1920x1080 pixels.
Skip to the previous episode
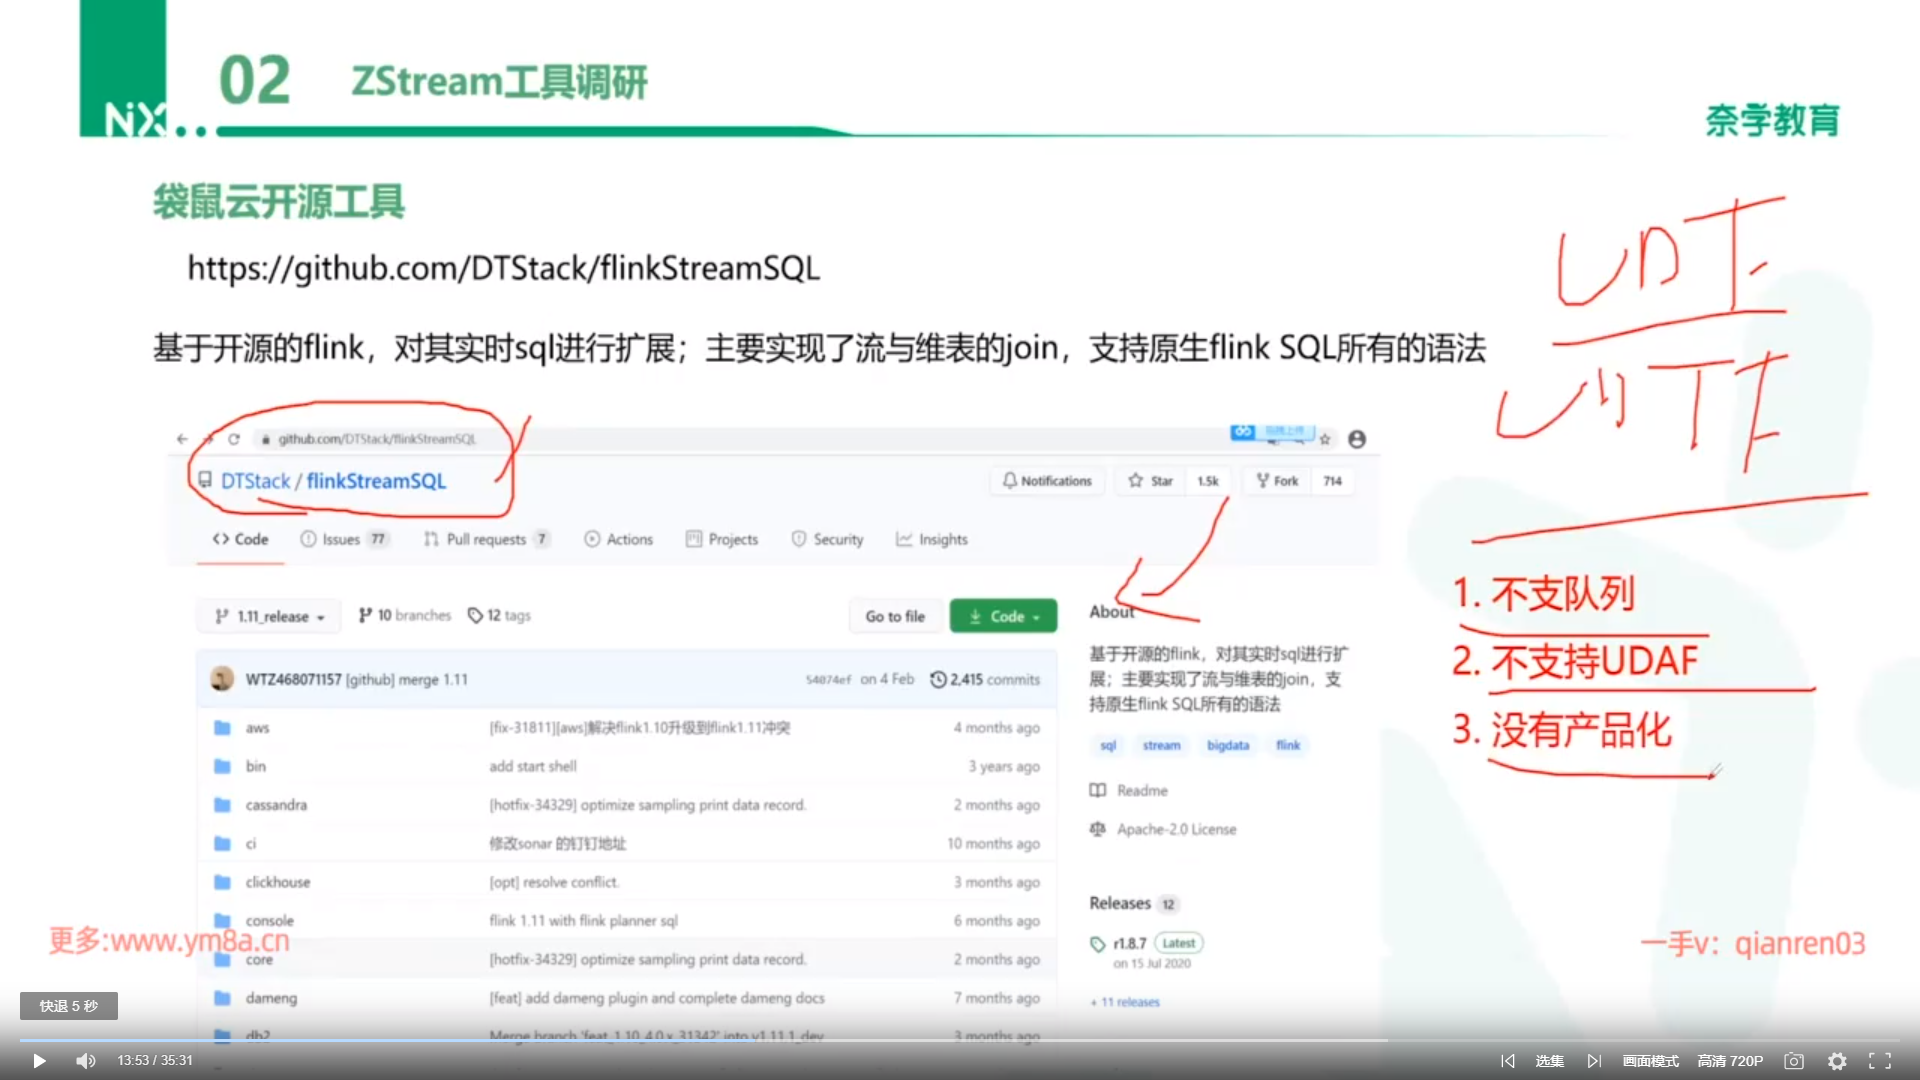click(x=1508, y=1061)
